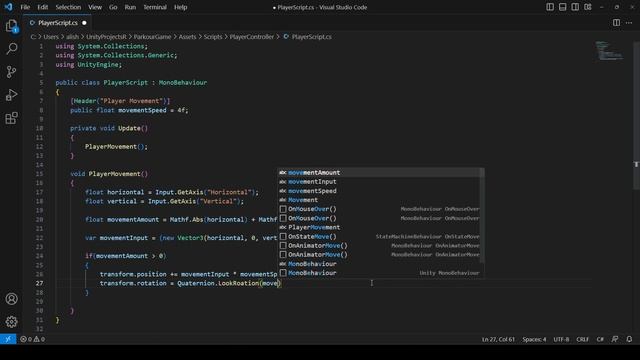Choose Unity MonoBehaviour suggestion entry
Image resolution: width=640 pixels, height=360 pixels.
tap(380, 273)
